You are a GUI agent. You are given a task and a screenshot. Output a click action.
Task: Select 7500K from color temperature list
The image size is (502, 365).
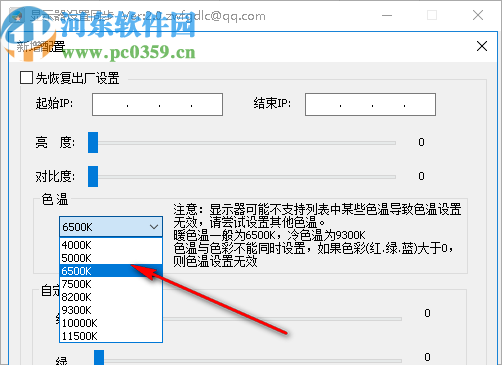pos(111,284)
